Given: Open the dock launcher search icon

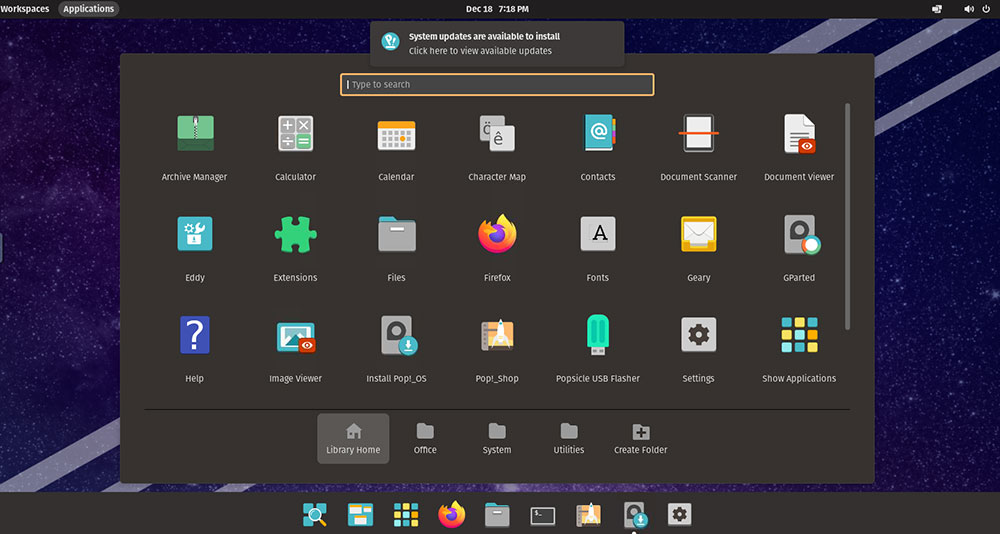Looking at the screenshot, I should [x=314, y=514].
